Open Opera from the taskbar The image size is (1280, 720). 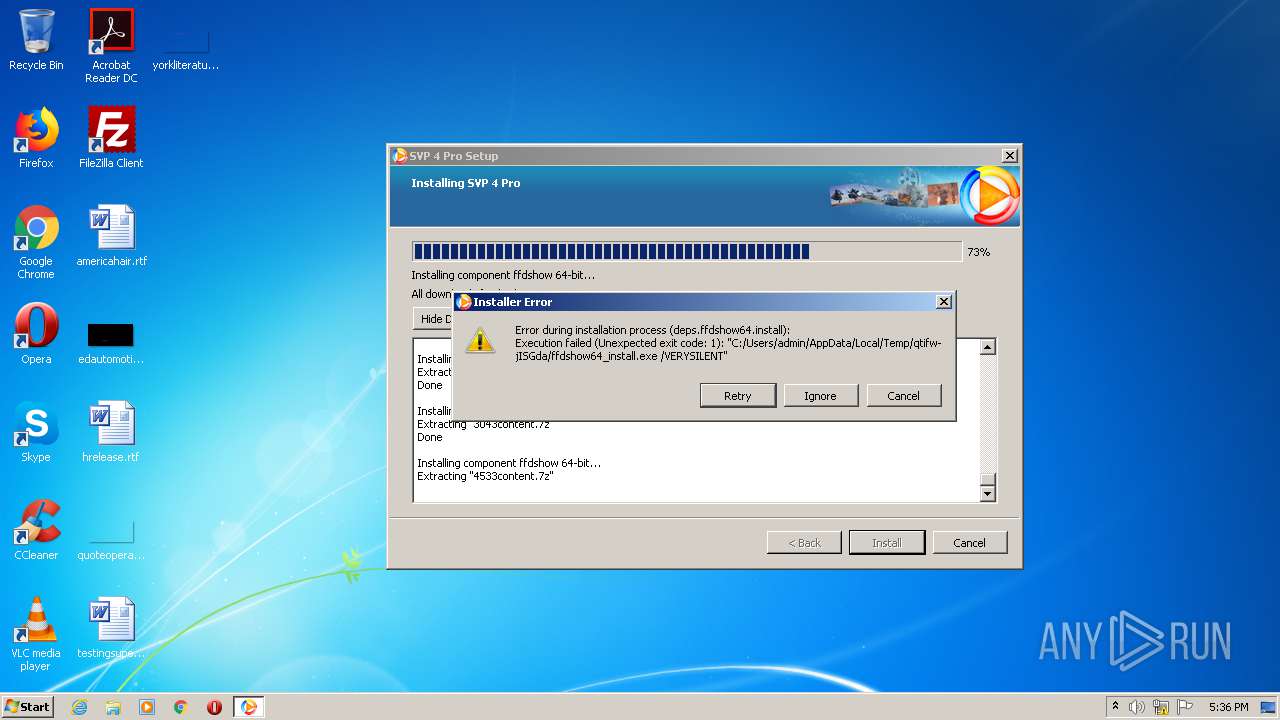tap(214, 707)
